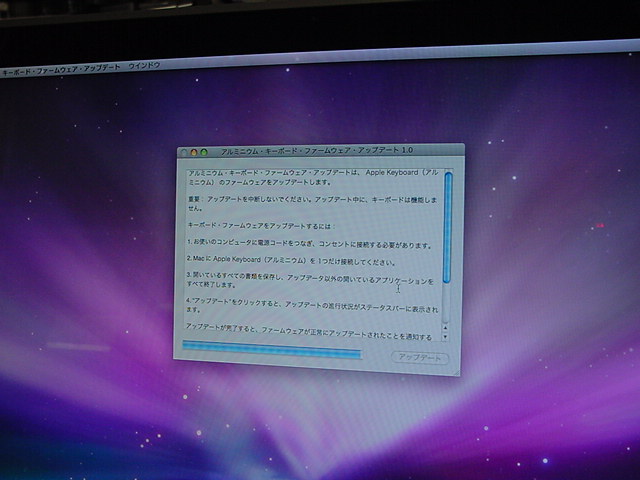Click the yellow minimize button of updater window
Image resolution: width=640 pixels, height=480 pixels.
click(x=194, y=153)
